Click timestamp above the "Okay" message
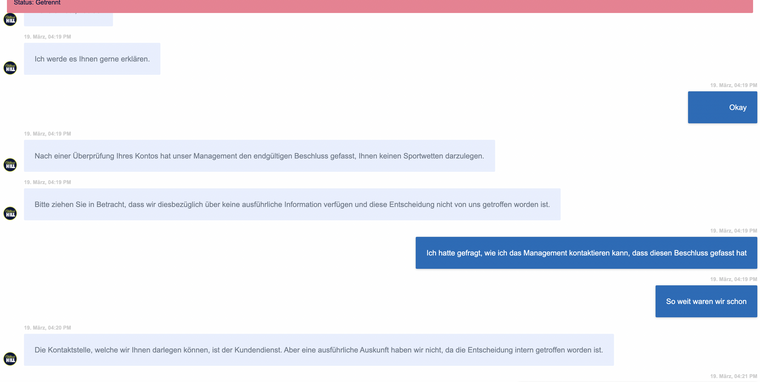This screenshot has height=382, width=760. tap(733, 85)
